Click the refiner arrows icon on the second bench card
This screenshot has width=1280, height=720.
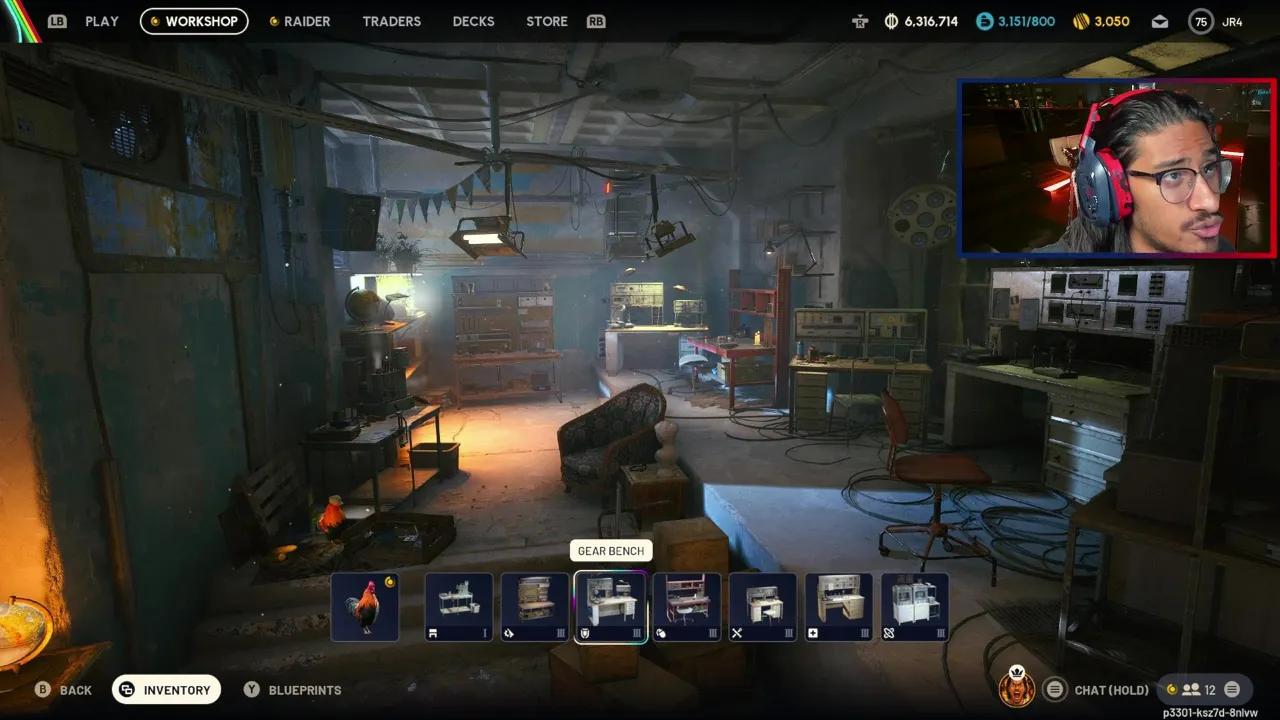pos(509,633)
